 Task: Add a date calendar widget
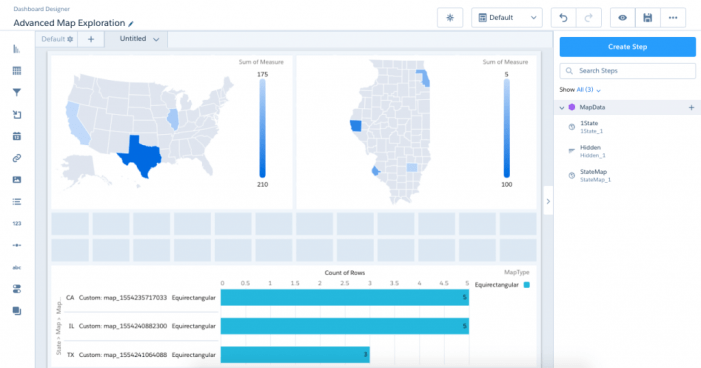click(17, 136)
